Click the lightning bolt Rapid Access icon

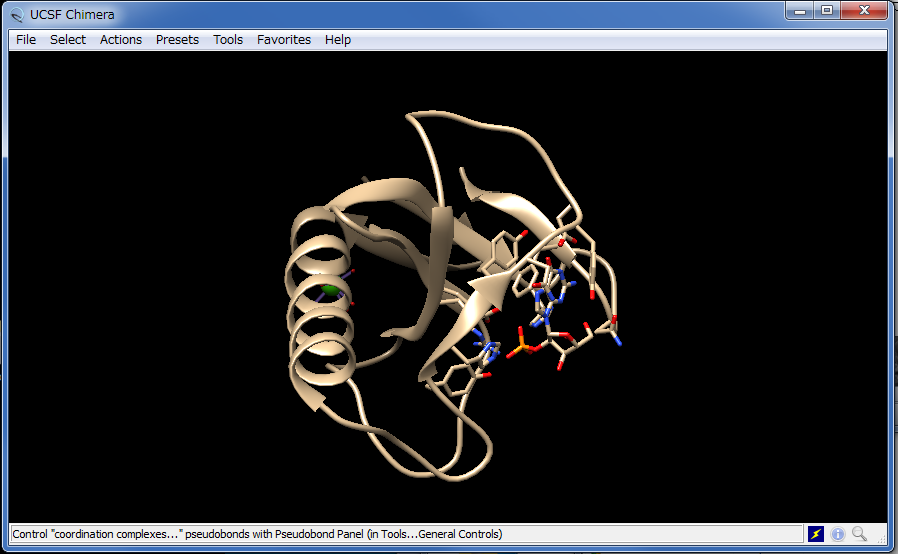pos(816,534)
